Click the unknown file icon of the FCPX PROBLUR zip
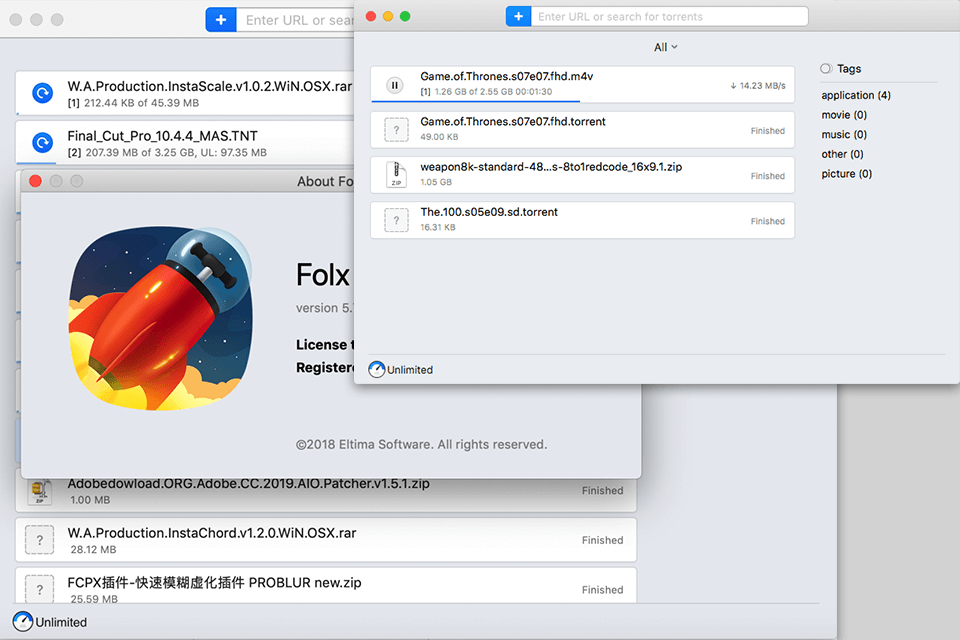 pyautogui.click(x=40, y=589)
